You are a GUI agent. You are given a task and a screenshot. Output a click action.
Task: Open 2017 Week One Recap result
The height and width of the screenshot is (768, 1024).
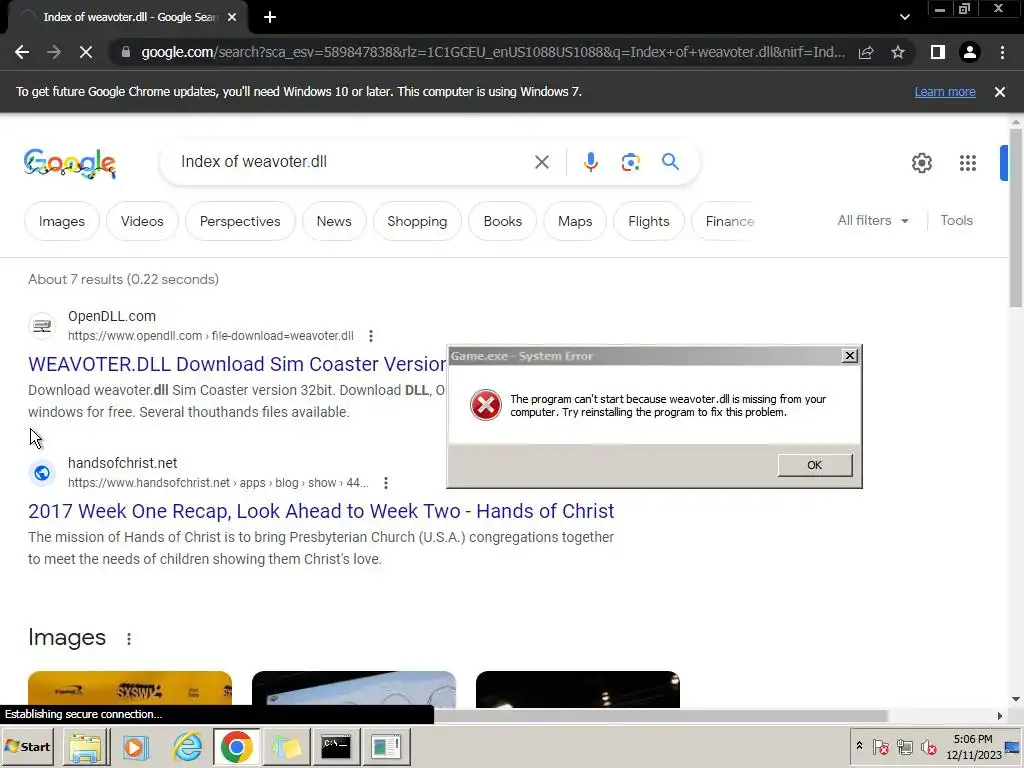point(321,511)
